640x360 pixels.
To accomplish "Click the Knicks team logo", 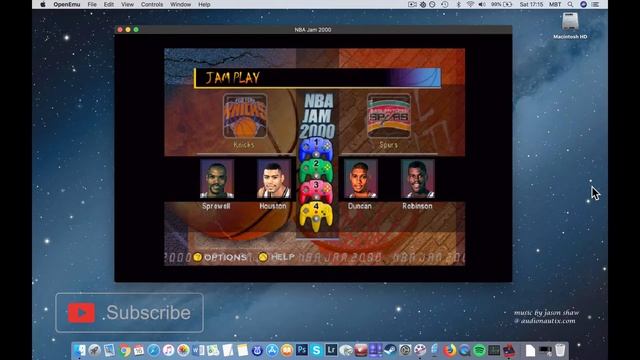I will pos(245,116).
